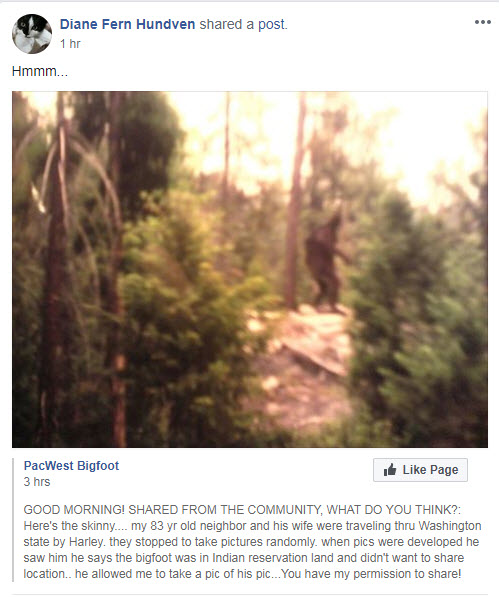Visit the PacWest Bigfoot page link

click(71, 465)
